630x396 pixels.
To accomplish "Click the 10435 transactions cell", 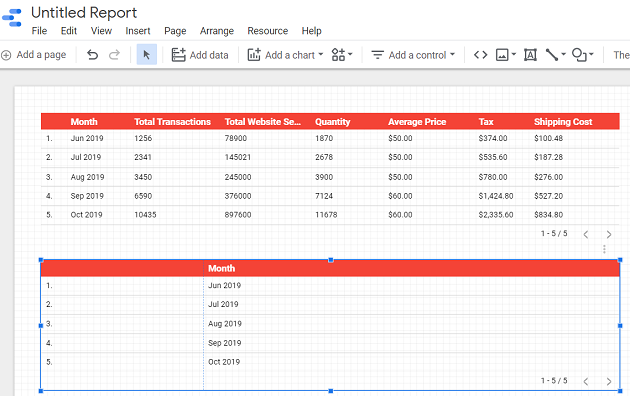I will (145, 215).
